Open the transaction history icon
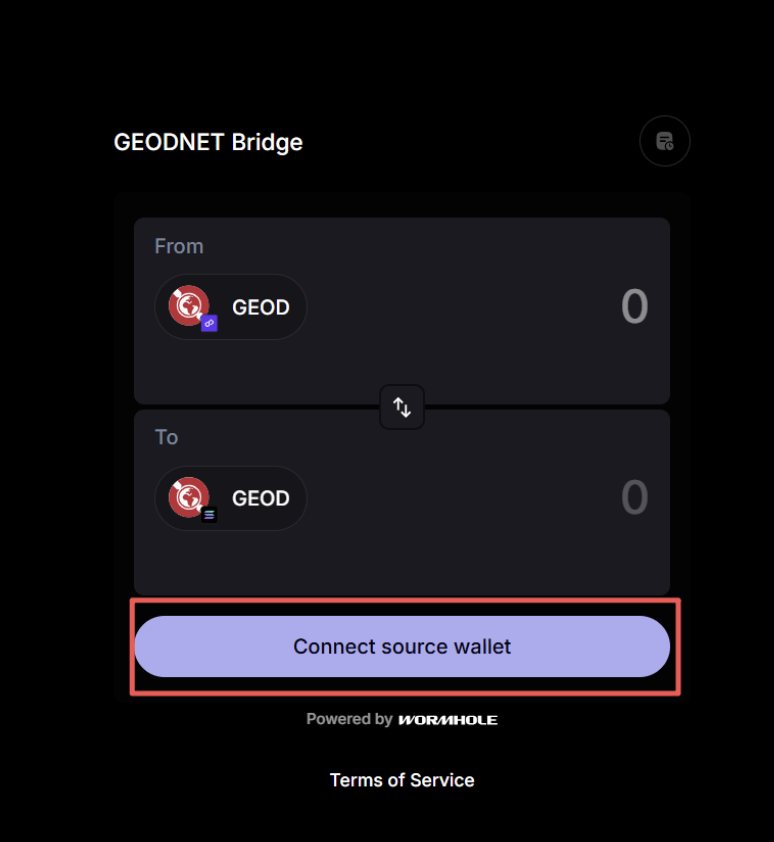Image resolution: width=774 pixels, height=842 pixels. click(664, 142)
